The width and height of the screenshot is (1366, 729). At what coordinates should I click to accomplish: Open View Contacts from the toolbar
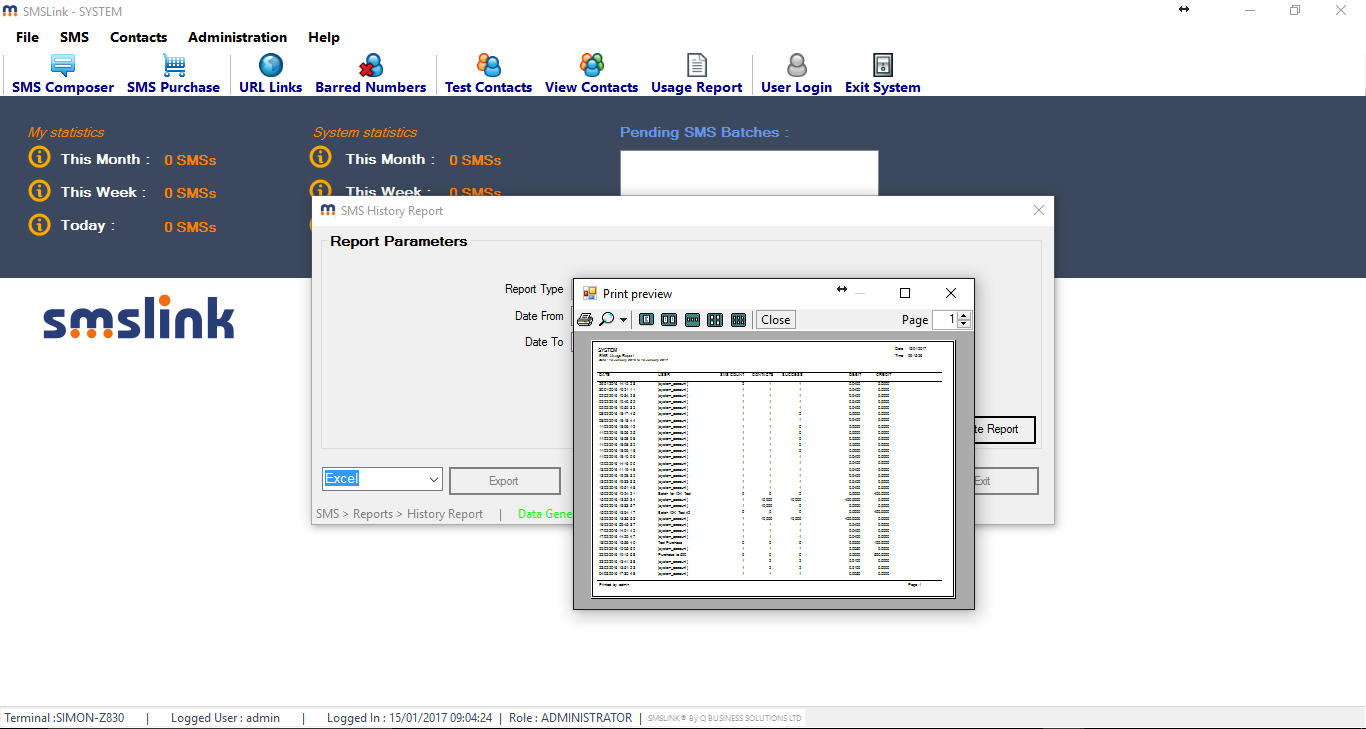point(591,75)
